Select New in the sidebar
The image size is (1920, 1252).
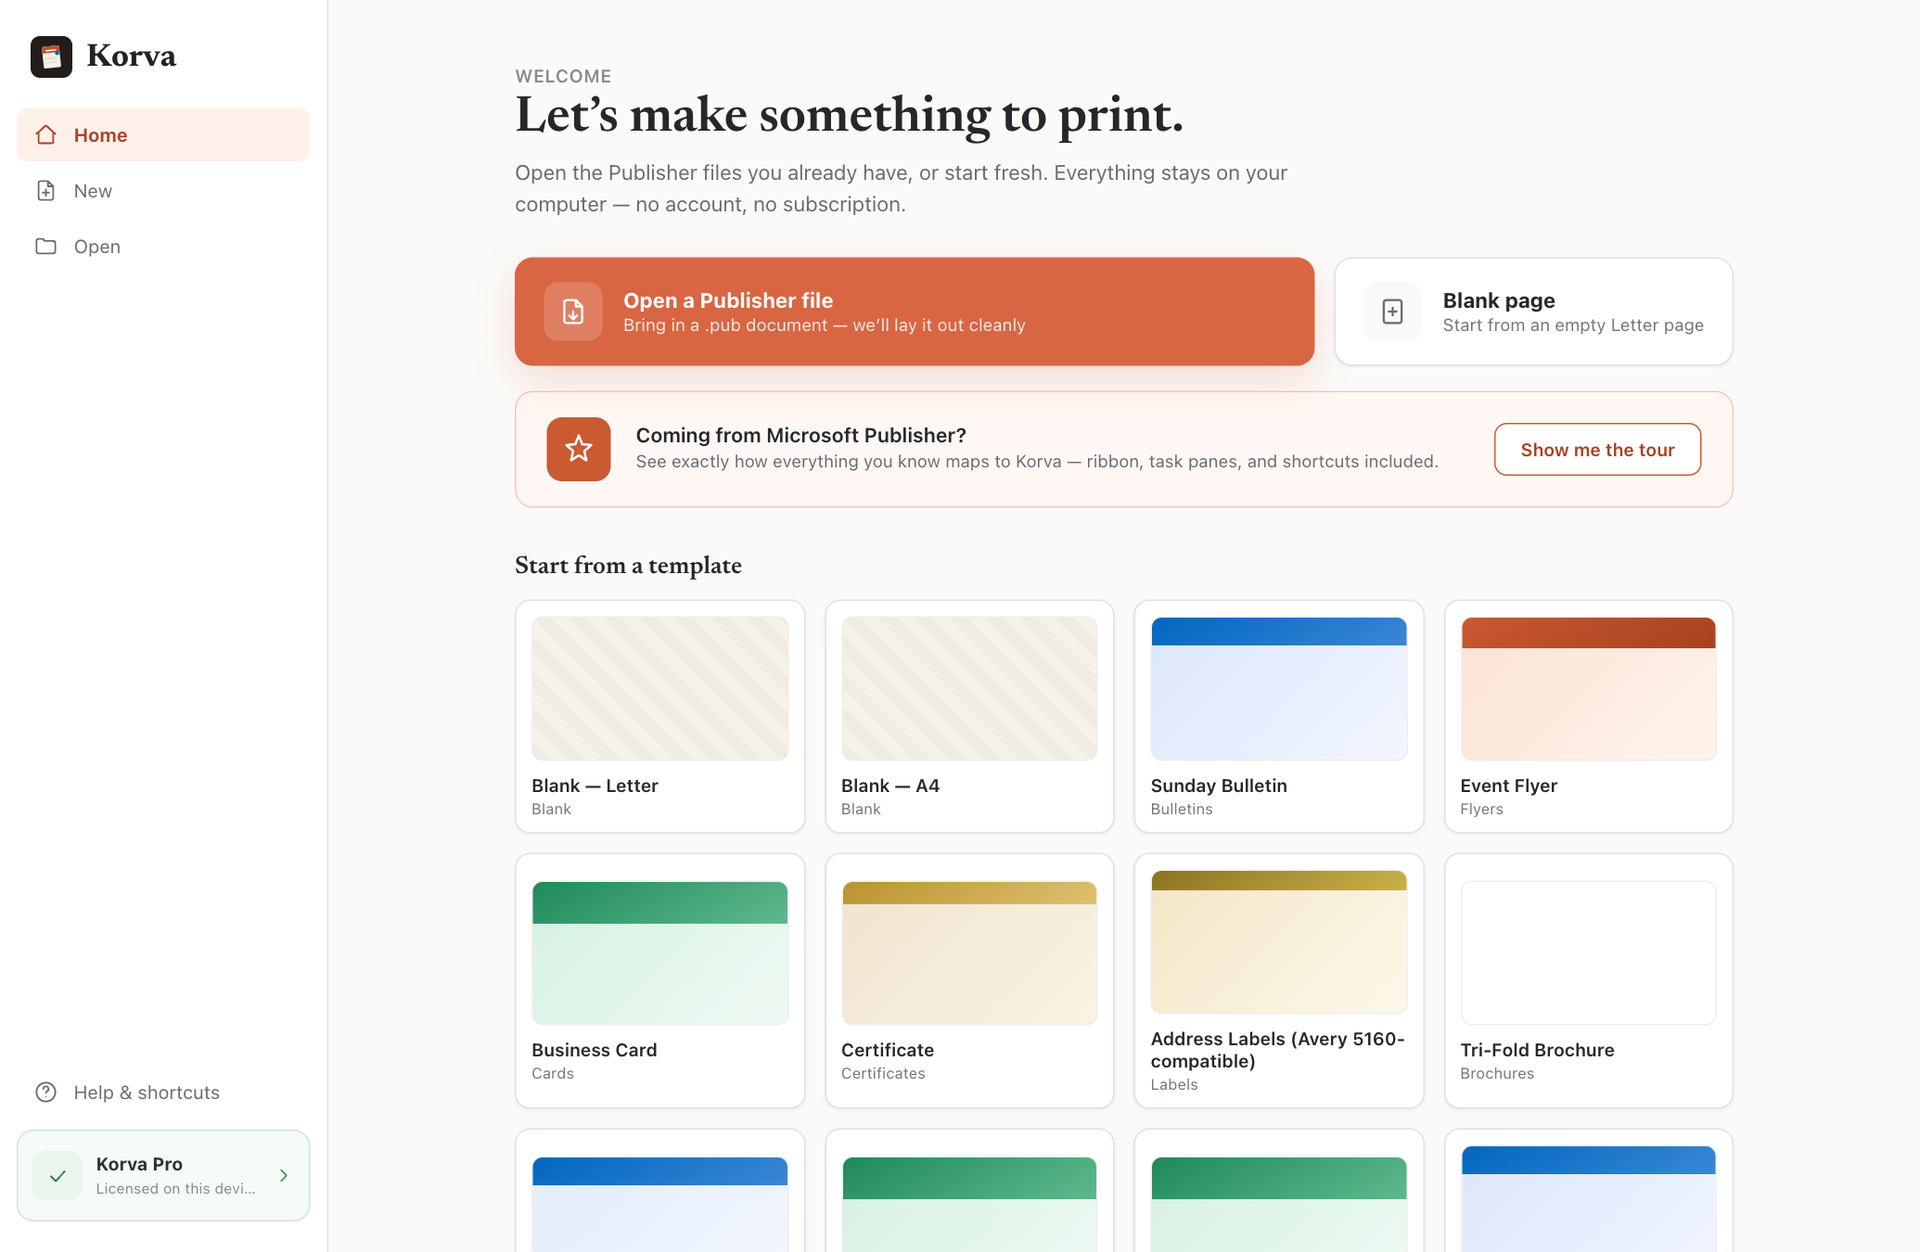164,191
